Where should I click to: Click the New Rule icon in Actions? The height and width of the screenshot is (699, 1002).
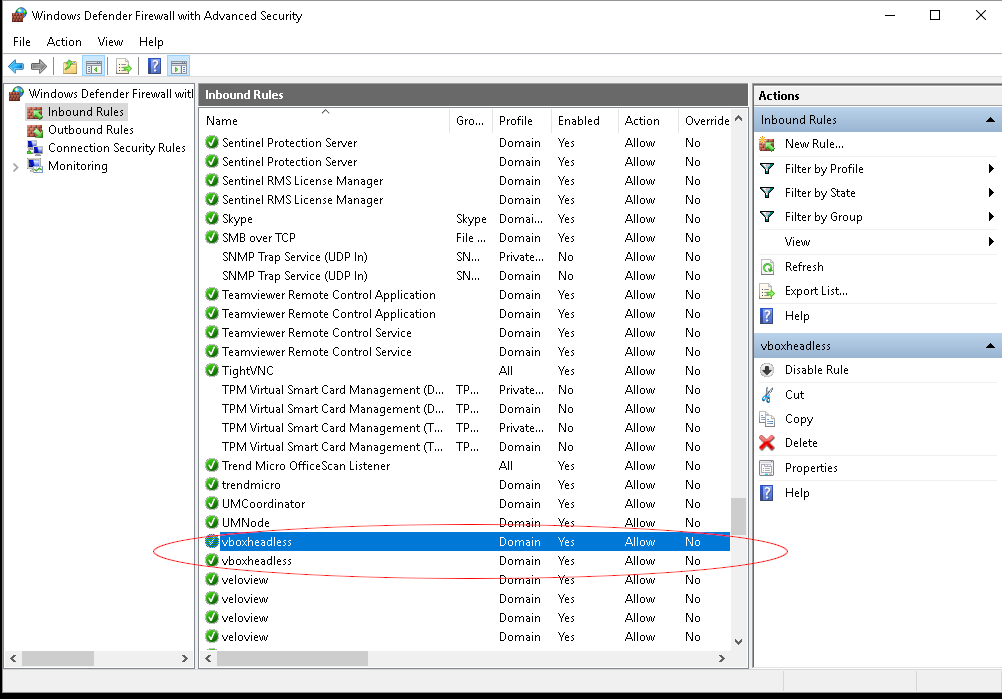point(767,144)
